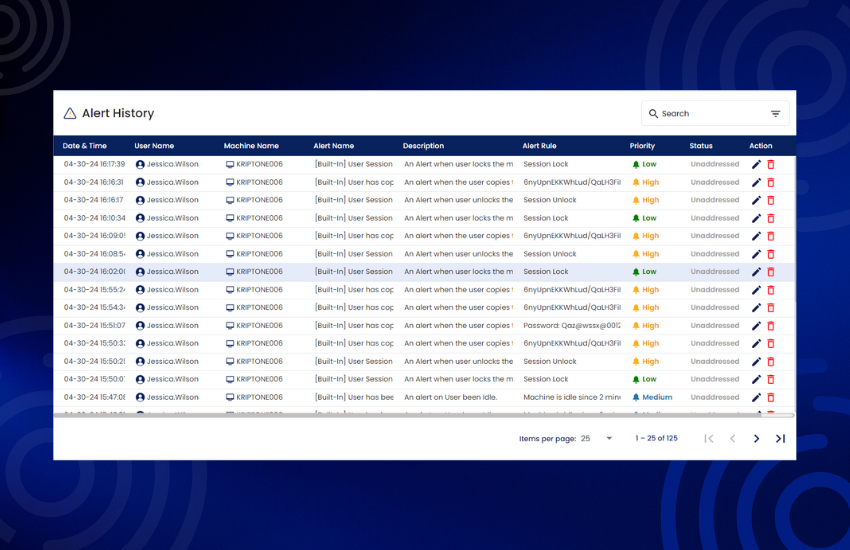Sort by the Status column header
Viewport: 850px width, 550px height.
click(x=700, y=146)
